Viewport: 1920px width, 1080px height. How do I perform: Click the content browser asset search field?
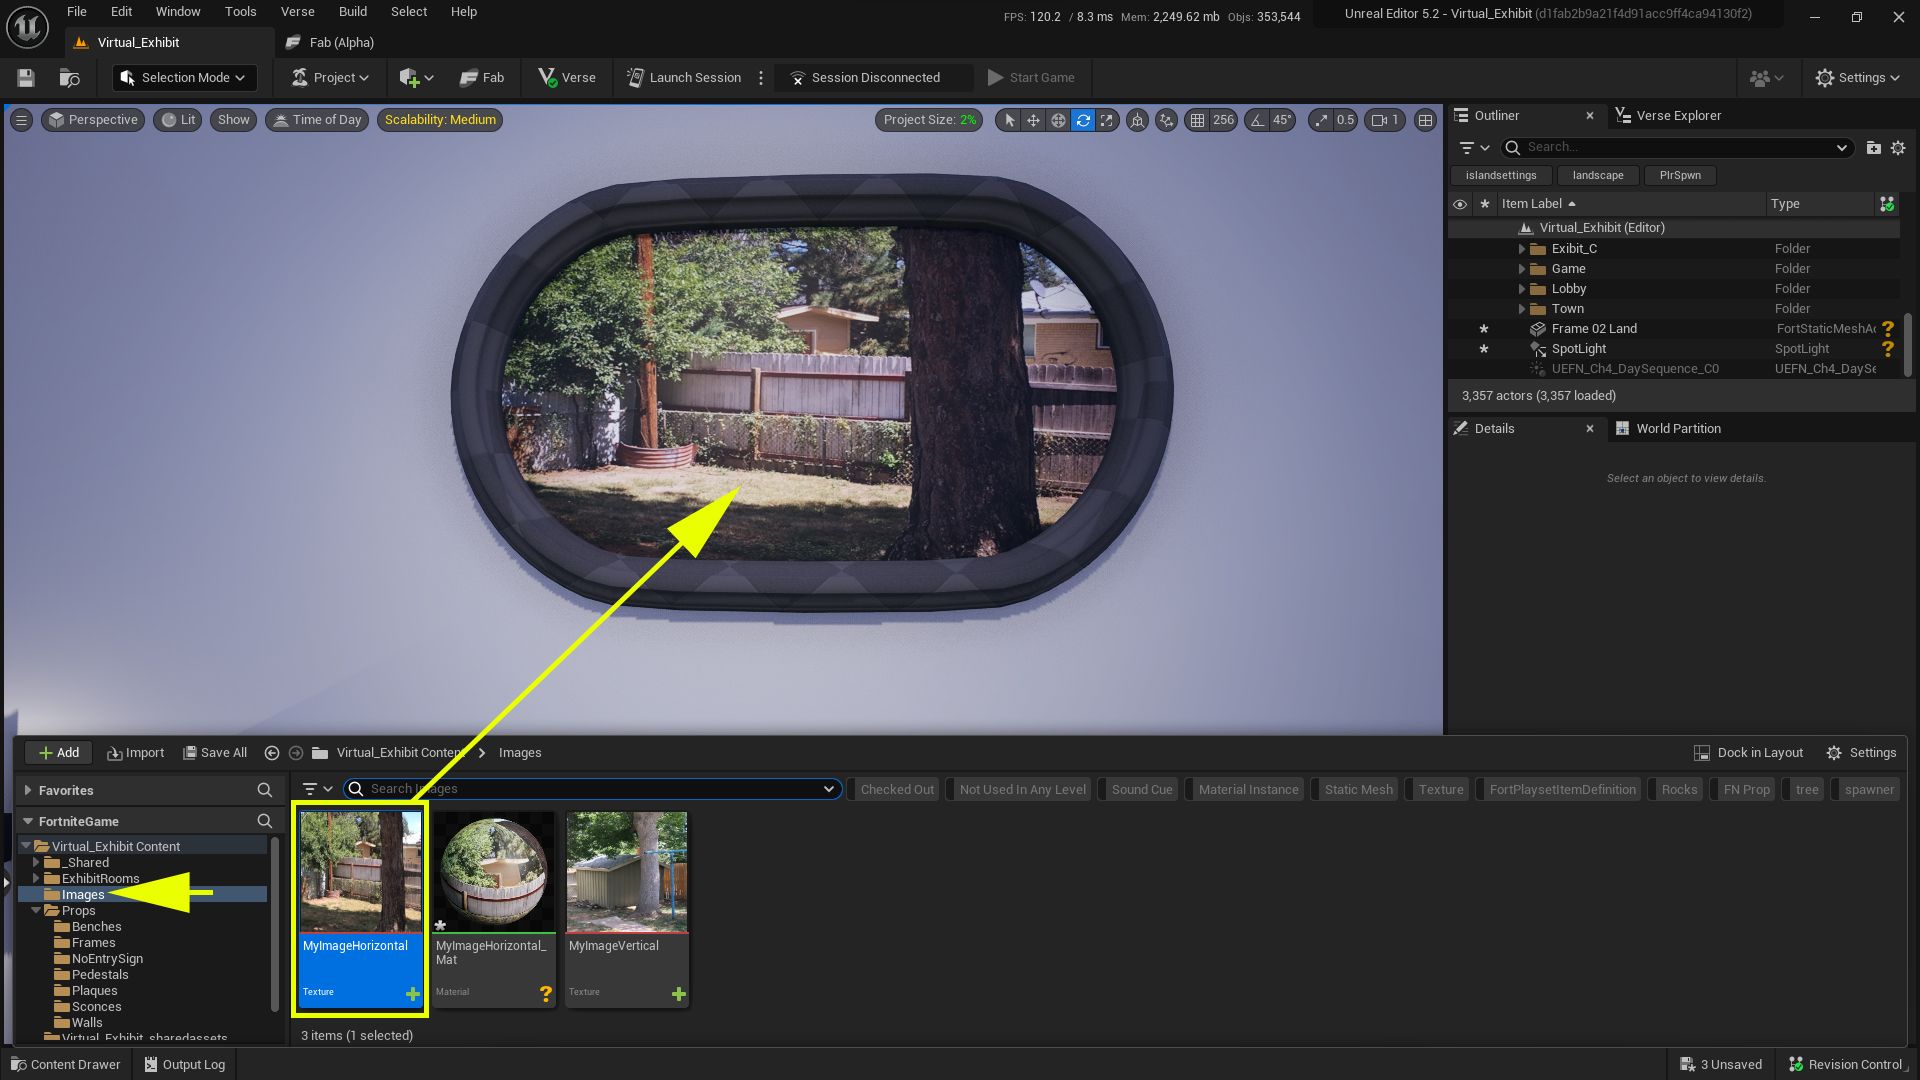click(x=592, y=789)
